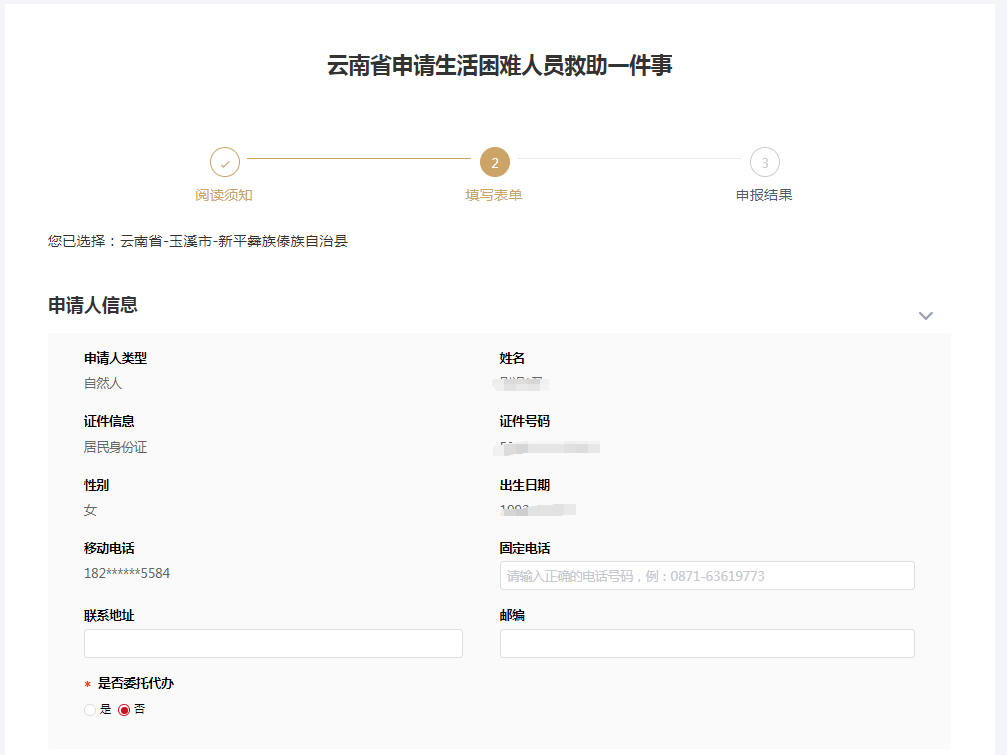Click the 申报结果 step label
The width and height of the screenshot is (1007, 755).
pyautogui.click(x=764, y=194)
